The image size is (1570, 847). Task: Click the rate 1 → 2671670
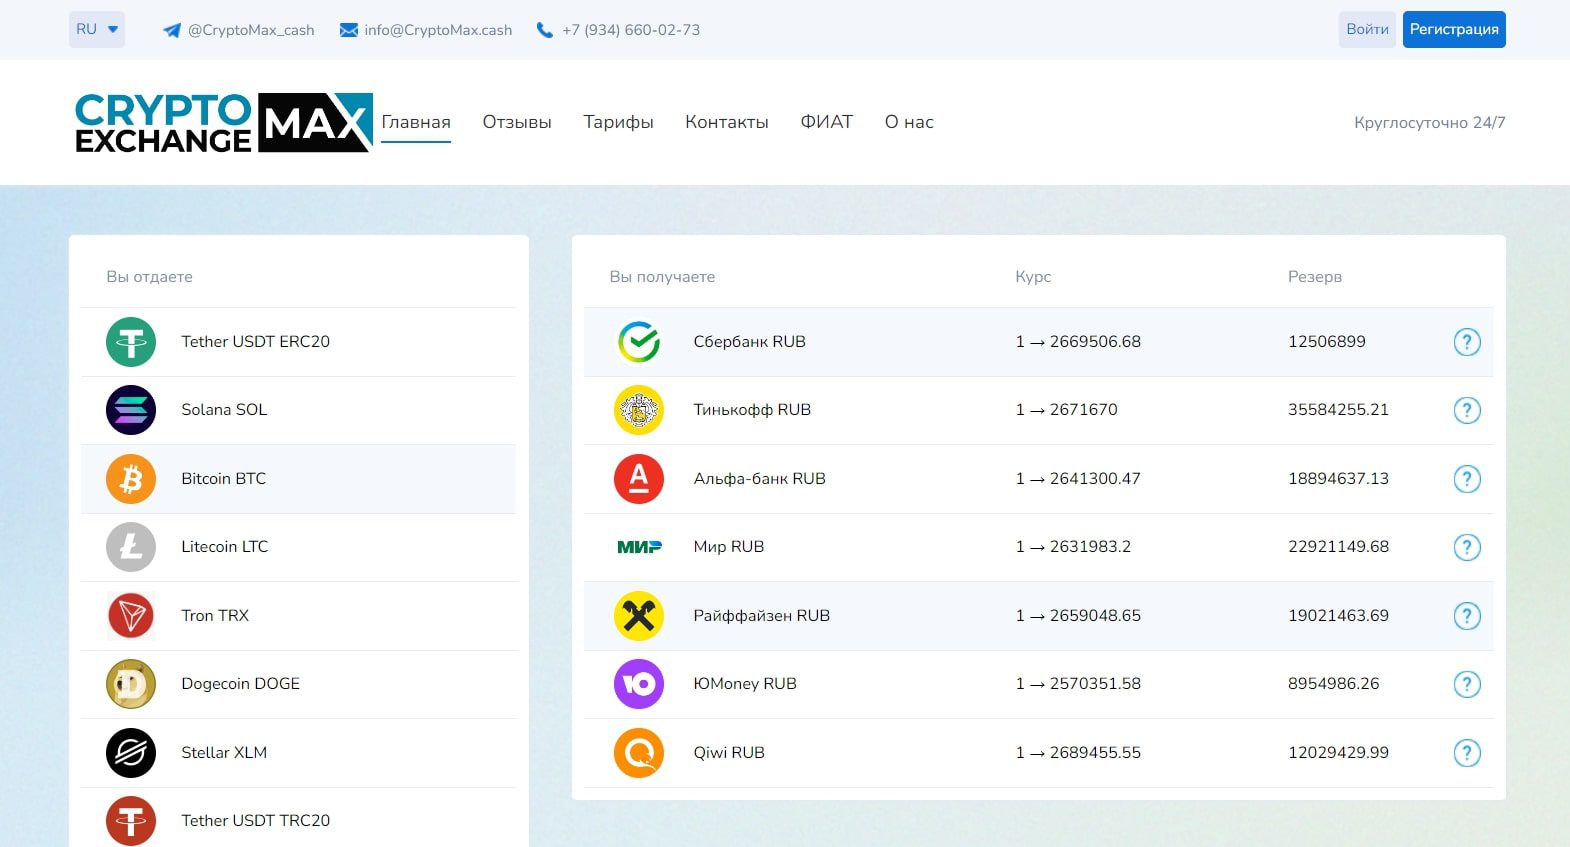(1066, 409)
